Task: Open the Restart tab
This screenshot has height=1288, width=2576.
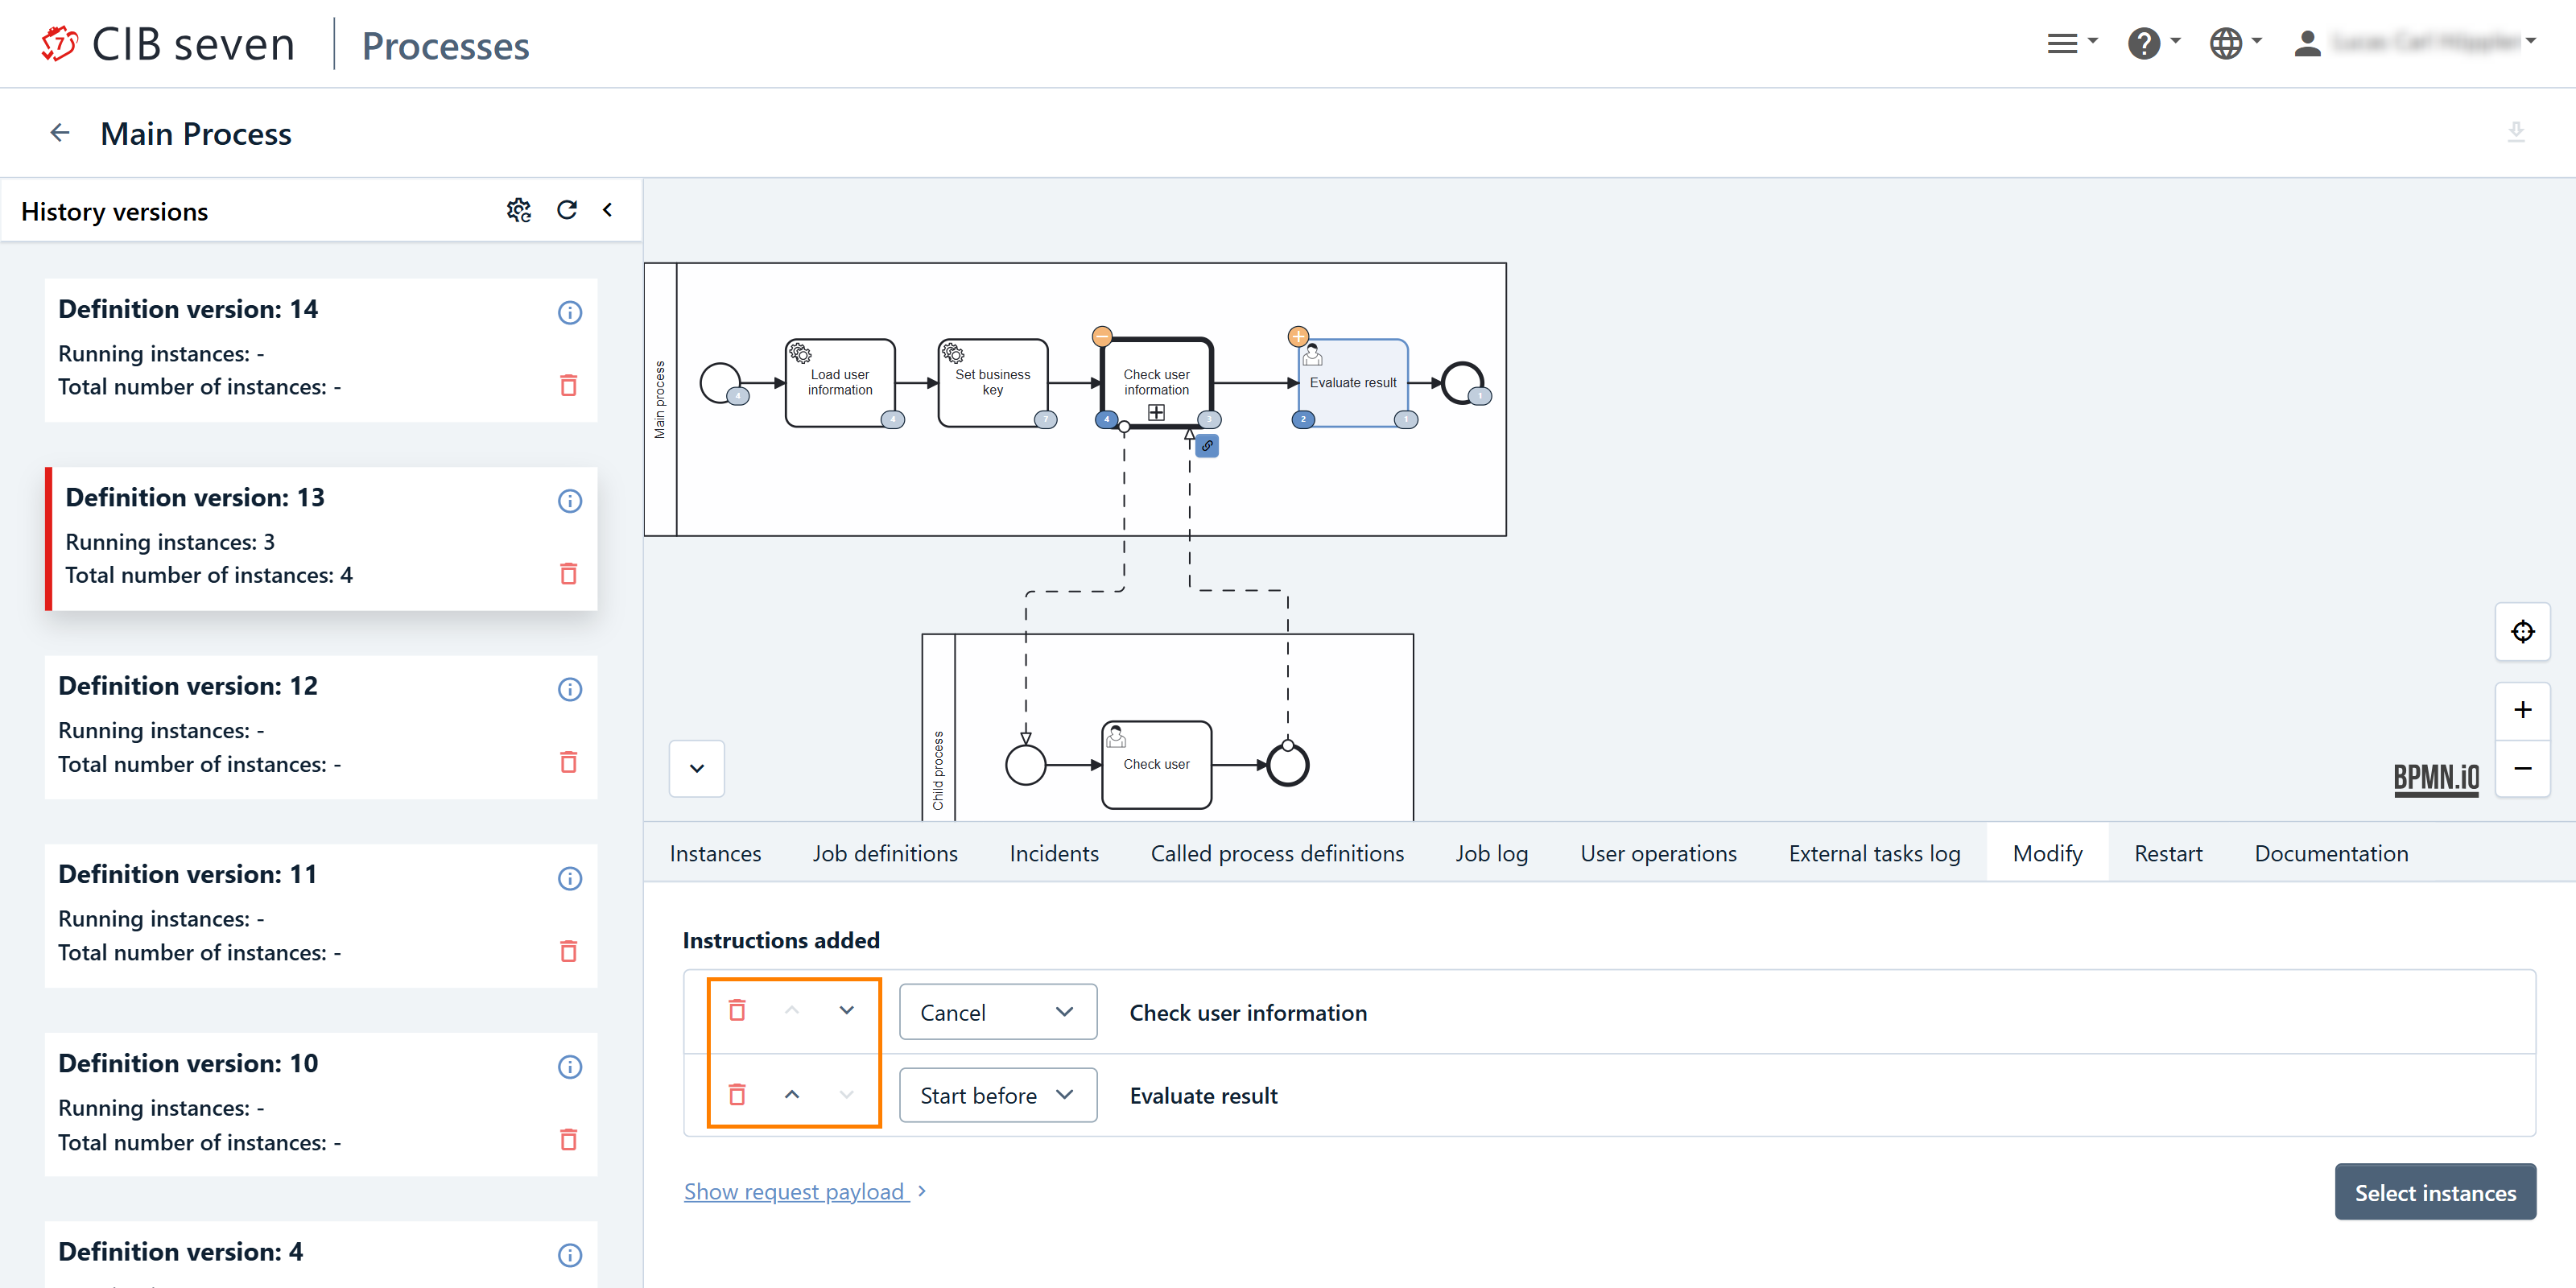Action: pyautogui.click(x=2167, y=853)
